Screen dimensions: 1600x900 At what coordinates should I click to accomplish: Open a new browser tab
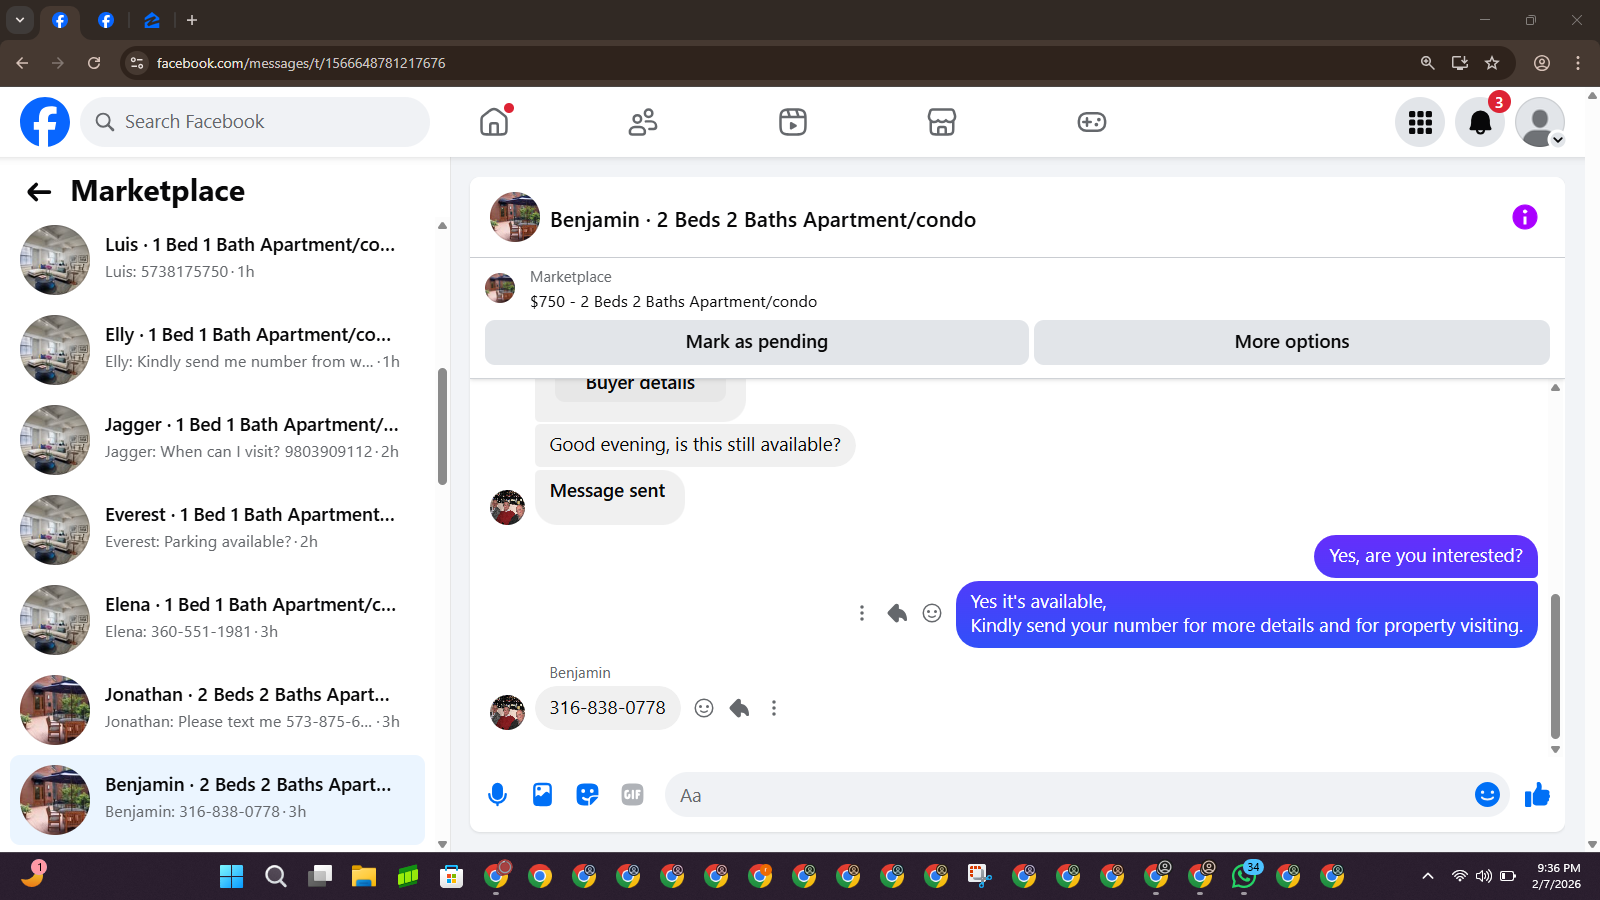coord(192,20)
